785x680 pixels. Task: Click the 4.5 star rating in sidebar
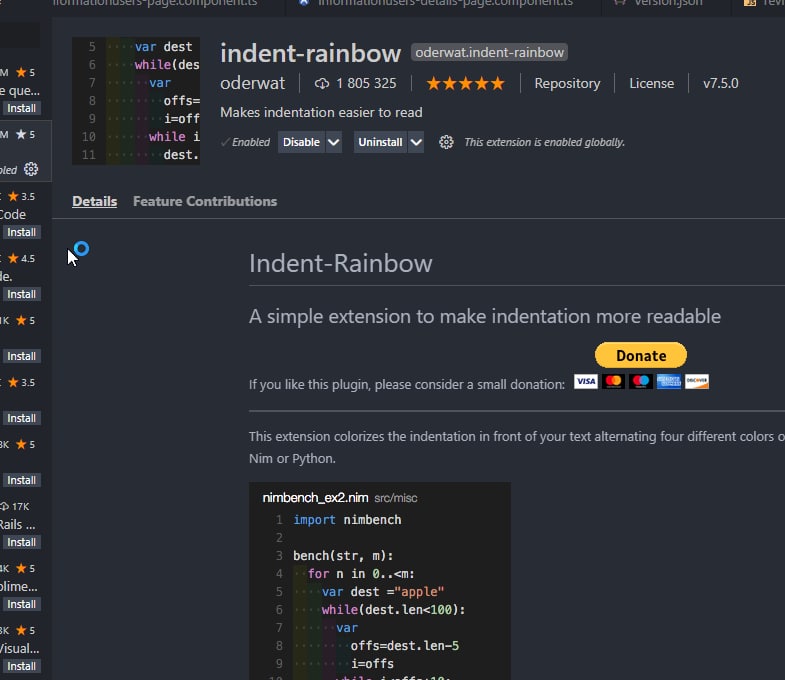[22, 259]
